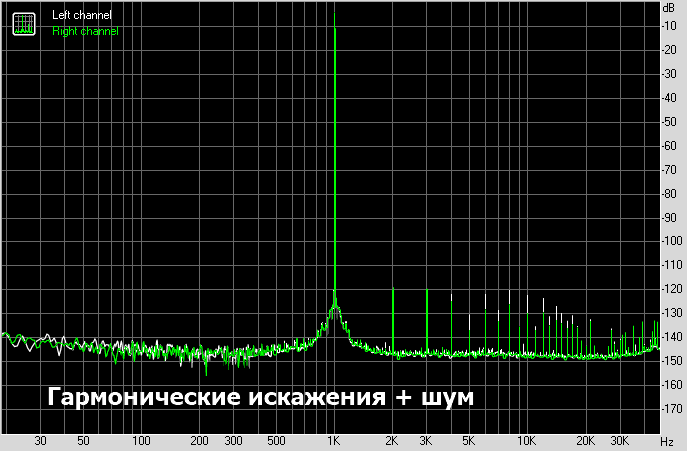Click the Hz unit label on the frequency axis

click(x=666, y=441)
